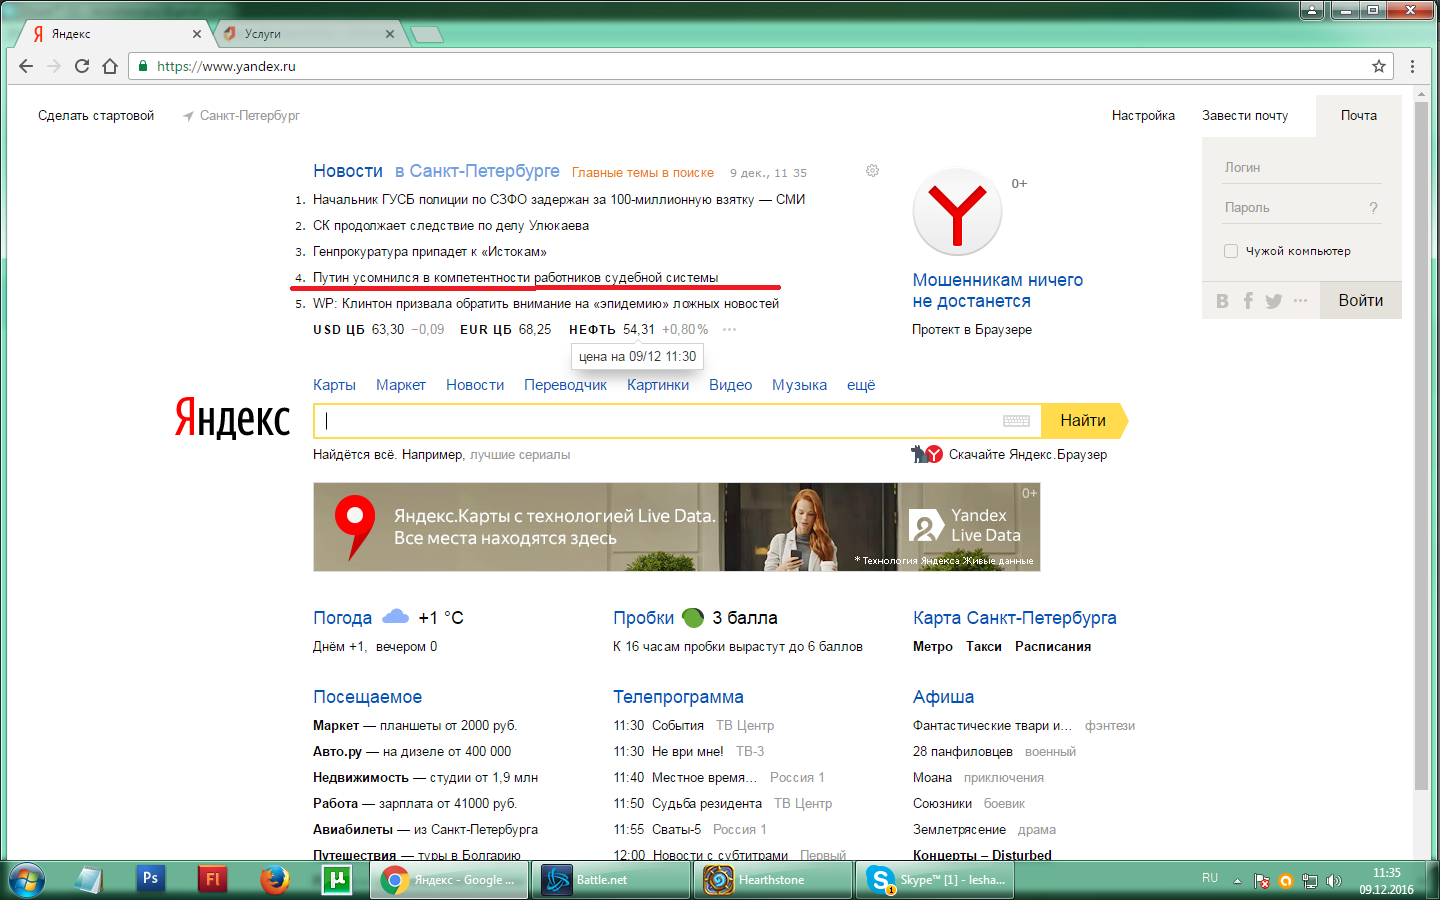Expand ещё more services
This screenshot has height=900, width=1440.
click(861, 385)
